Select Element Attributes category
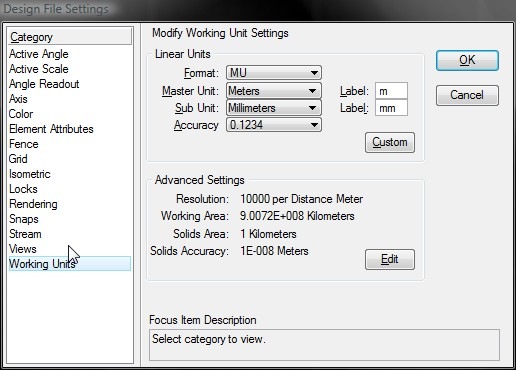This screenshot has height=370, width=516. [51, 129]
